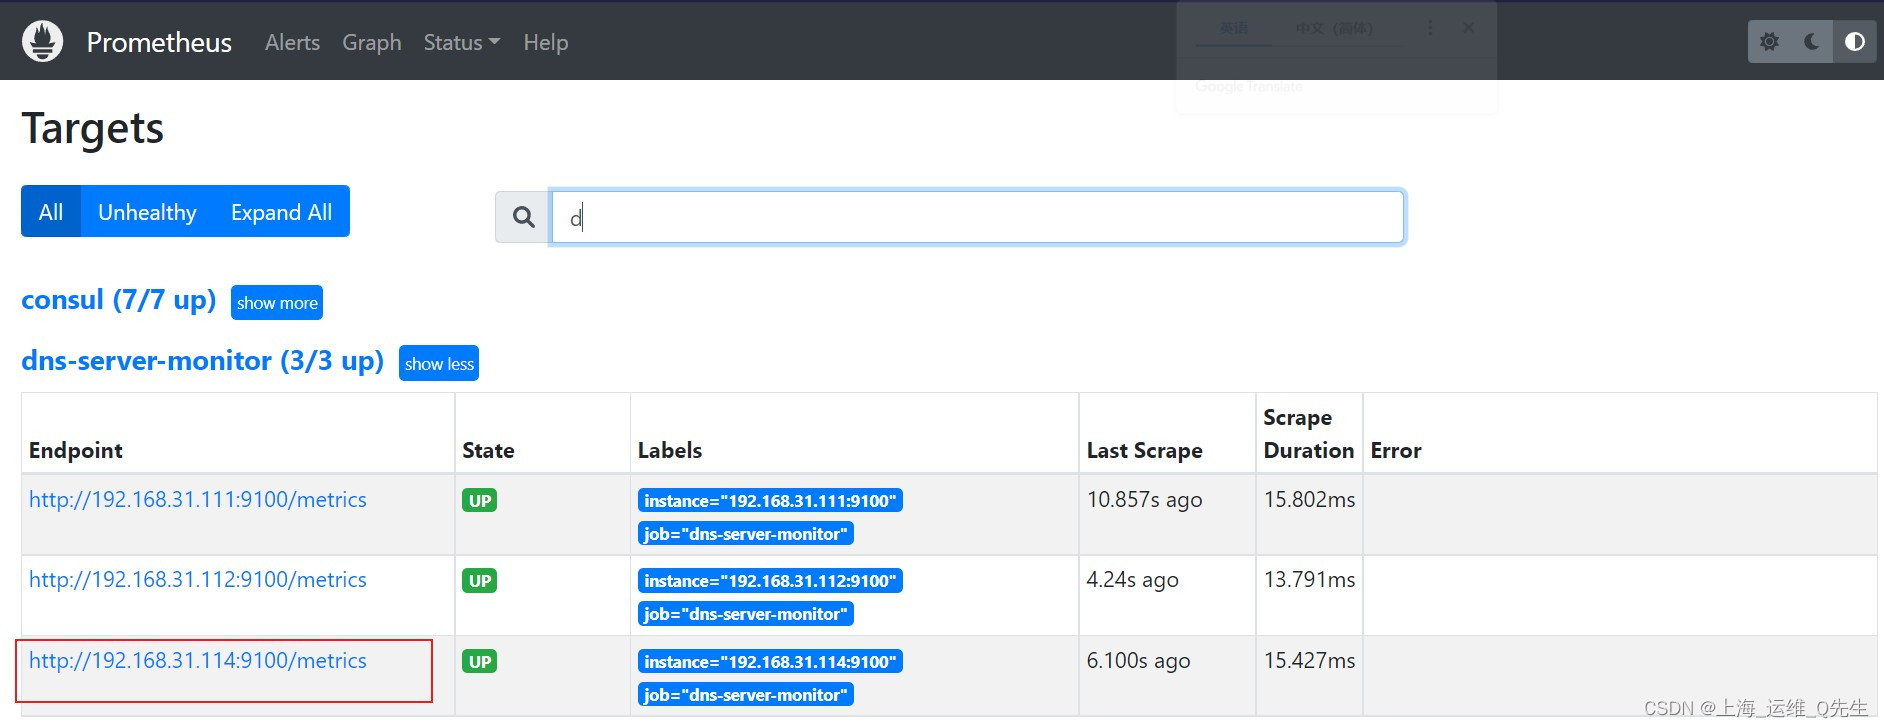Image resolution: width=1884 pixels, height=728 pixels.
Task: Click Expand All targets button
Action: [281, 212]
